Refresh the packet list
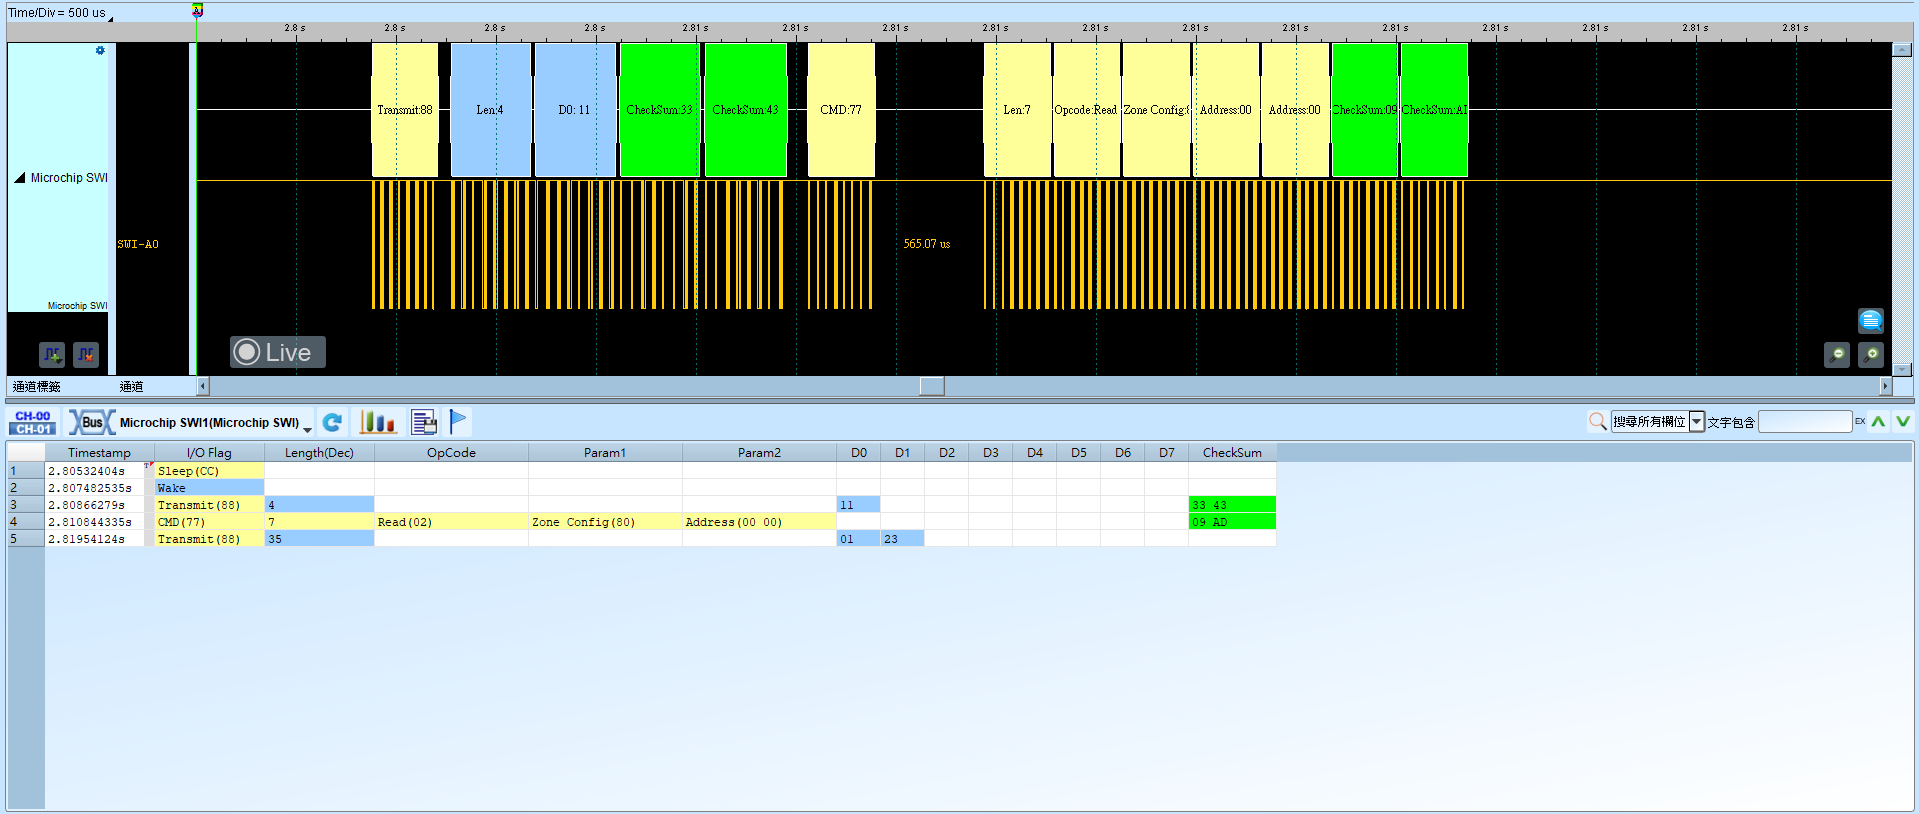Image resolution: width=1919 pixels, height=814 pixels. pyautogui.click(x=333, y=422)
